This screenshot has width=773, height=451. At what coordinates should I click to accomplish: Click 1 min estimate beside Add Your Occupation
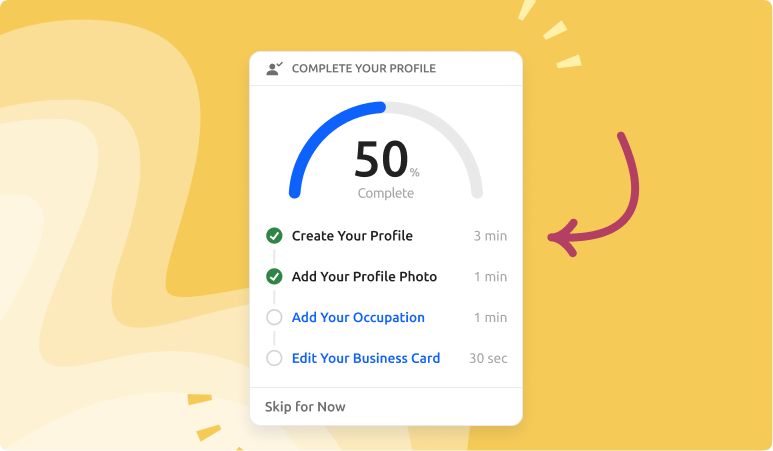[x=491, y=317]
